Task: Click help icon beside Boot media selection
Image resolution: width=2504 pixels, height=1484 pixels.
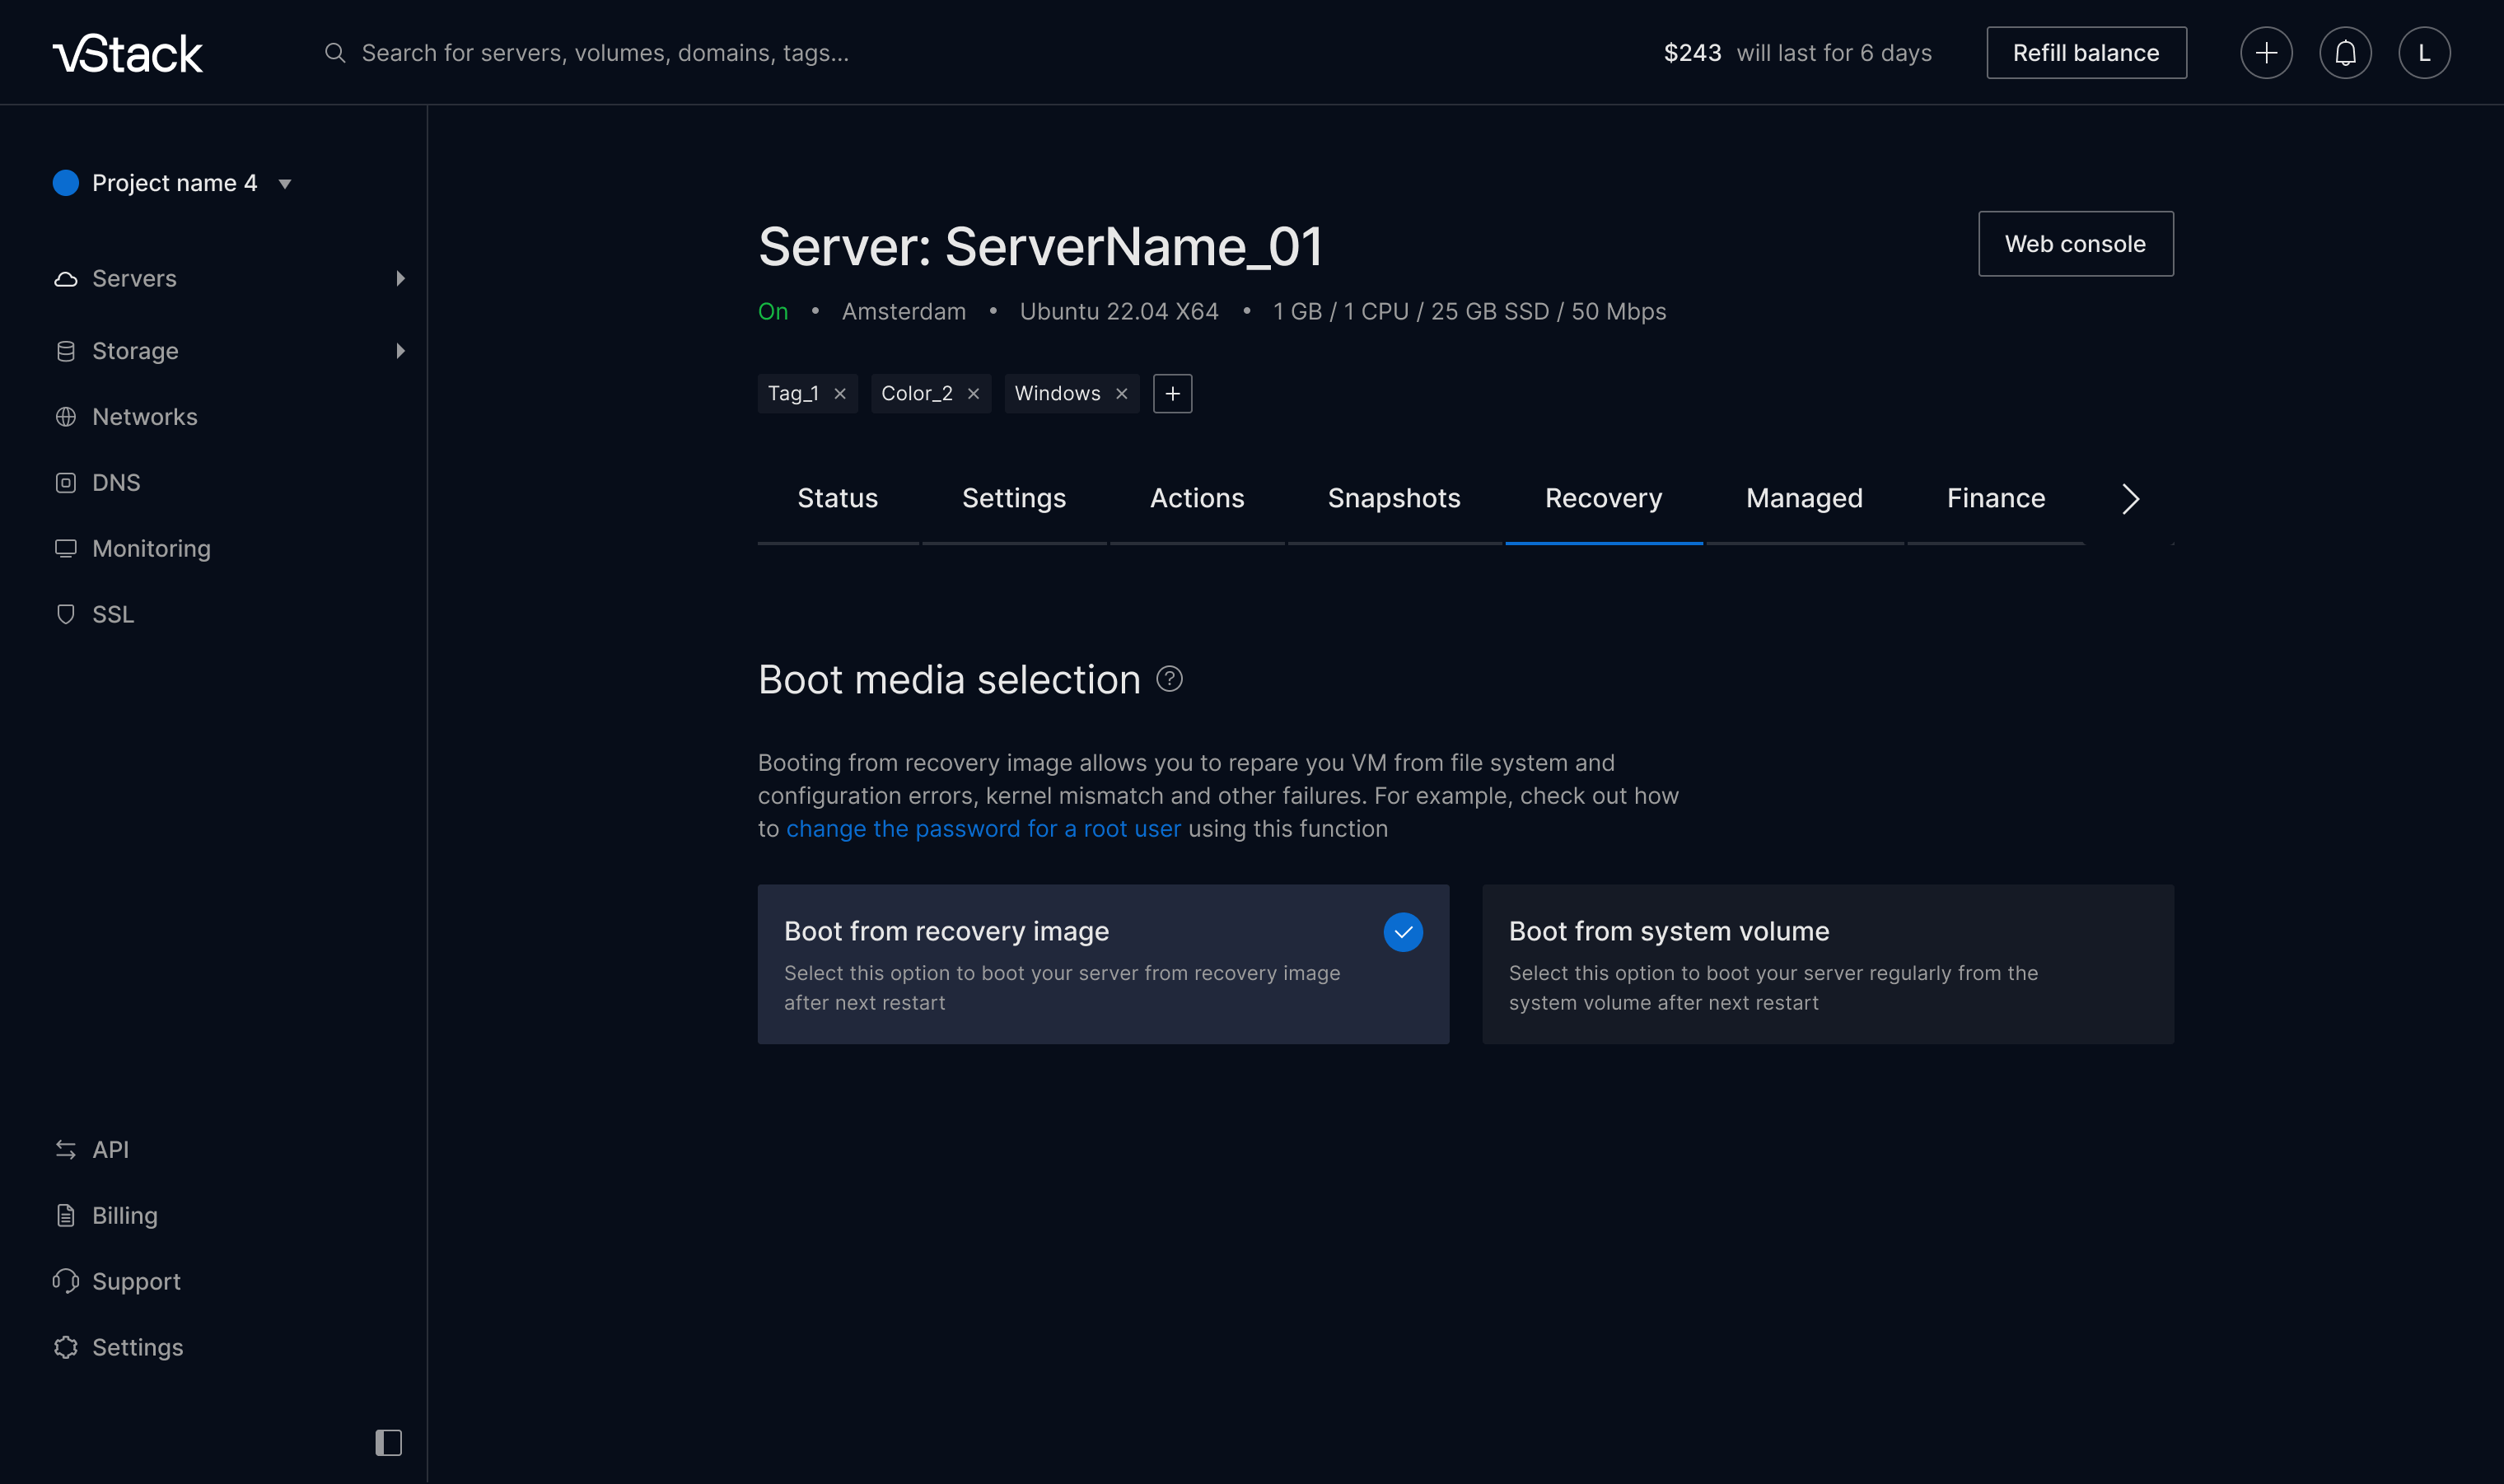Action: point(1169,679)
